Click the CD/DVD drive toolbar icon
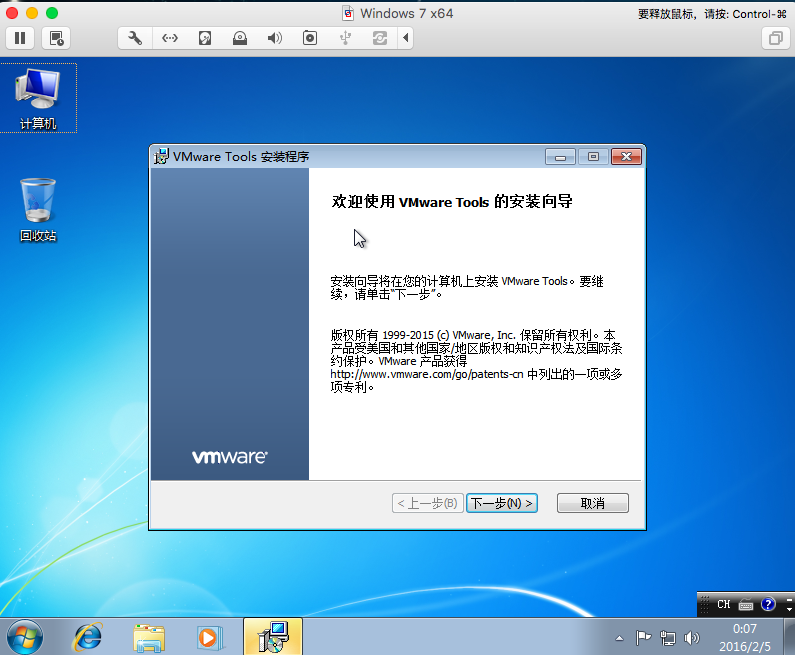This screenshot has height=655, width=795. [x=240, y=38]
